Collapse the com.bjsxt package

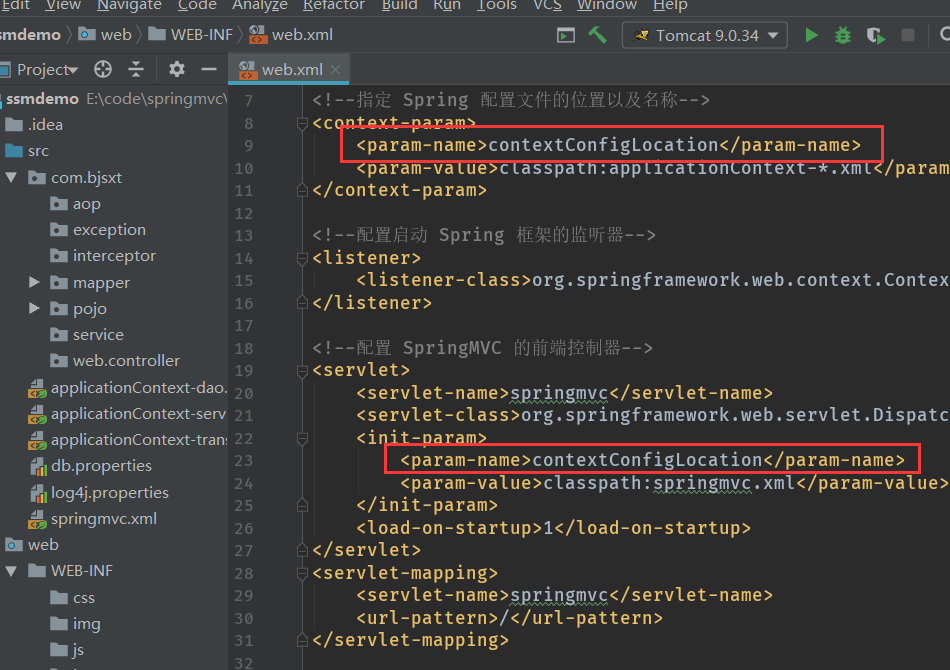coord(11,177)
